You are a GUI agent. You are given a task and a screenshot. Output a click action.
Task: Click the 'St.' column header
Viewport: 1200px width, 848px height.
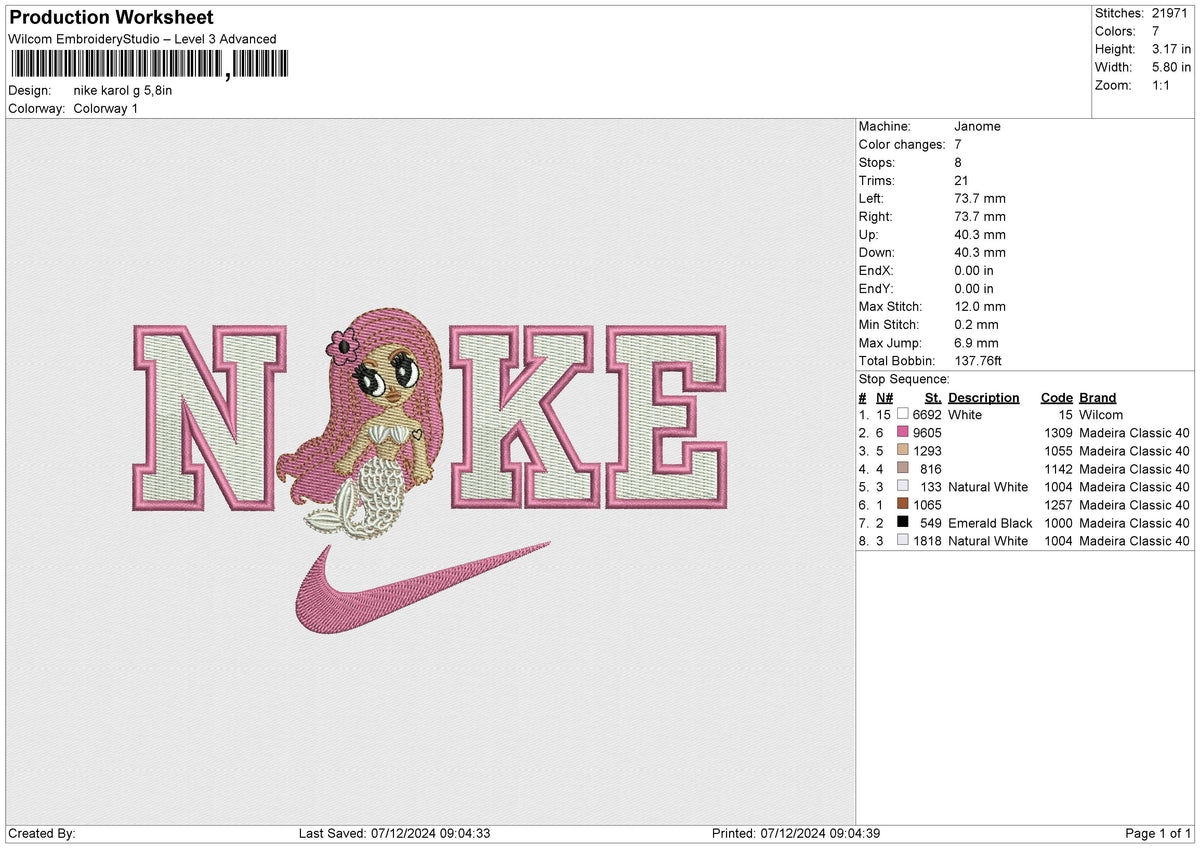933,397
